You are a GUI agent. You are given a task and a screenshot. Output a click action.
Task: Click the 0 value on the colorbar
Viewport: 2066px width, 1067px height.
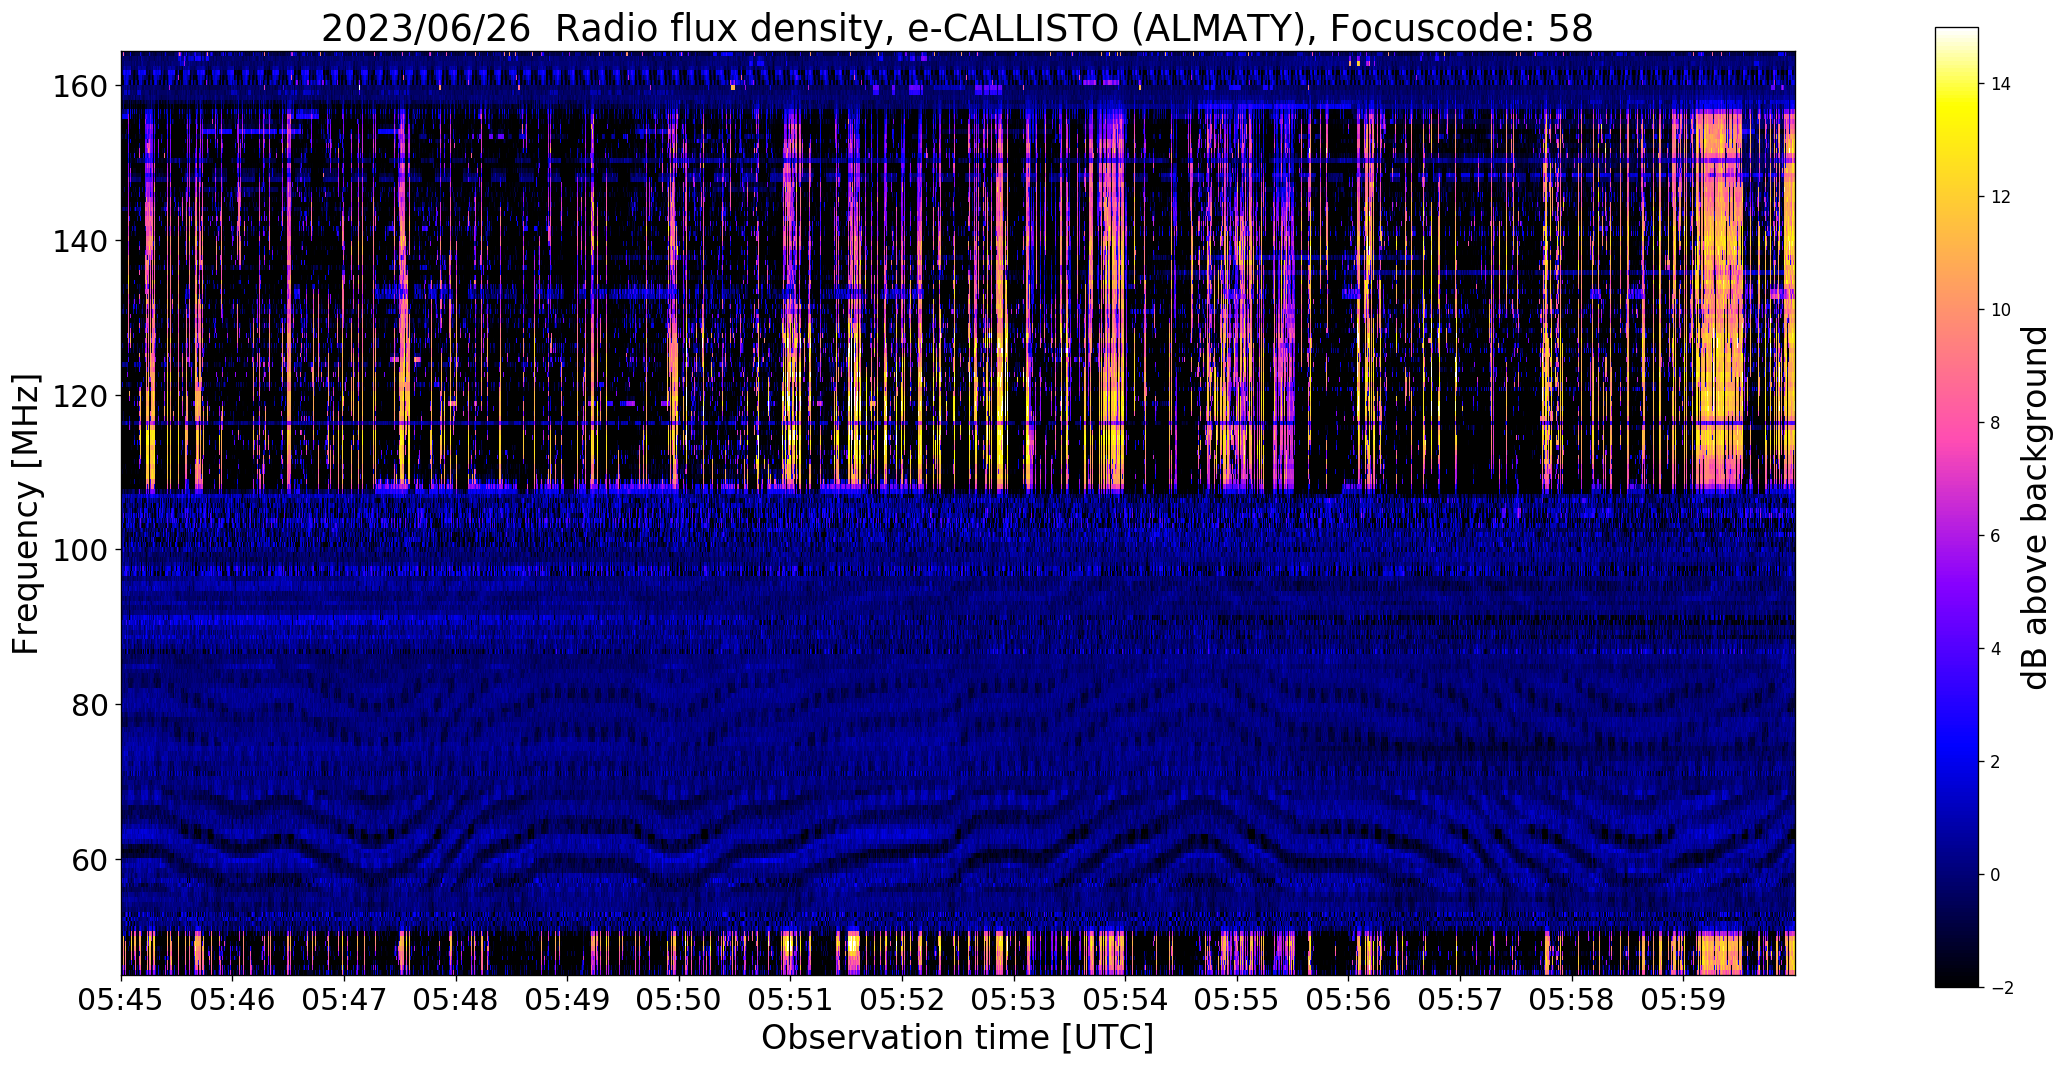(x=1996, y=875)
